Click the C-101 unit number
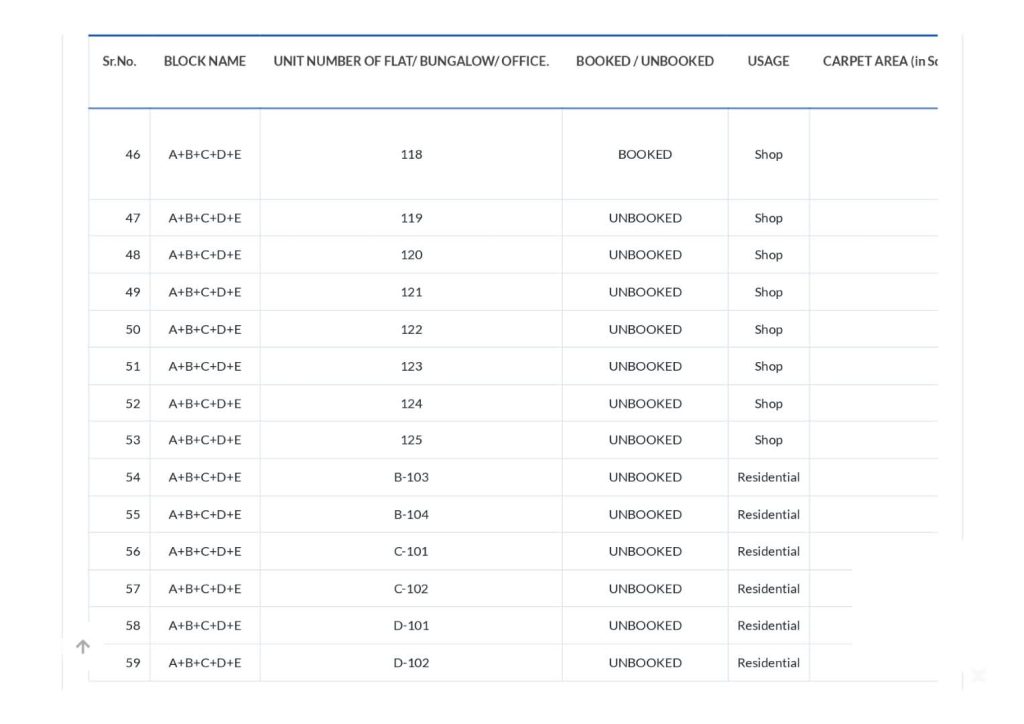 click(411, 552)
